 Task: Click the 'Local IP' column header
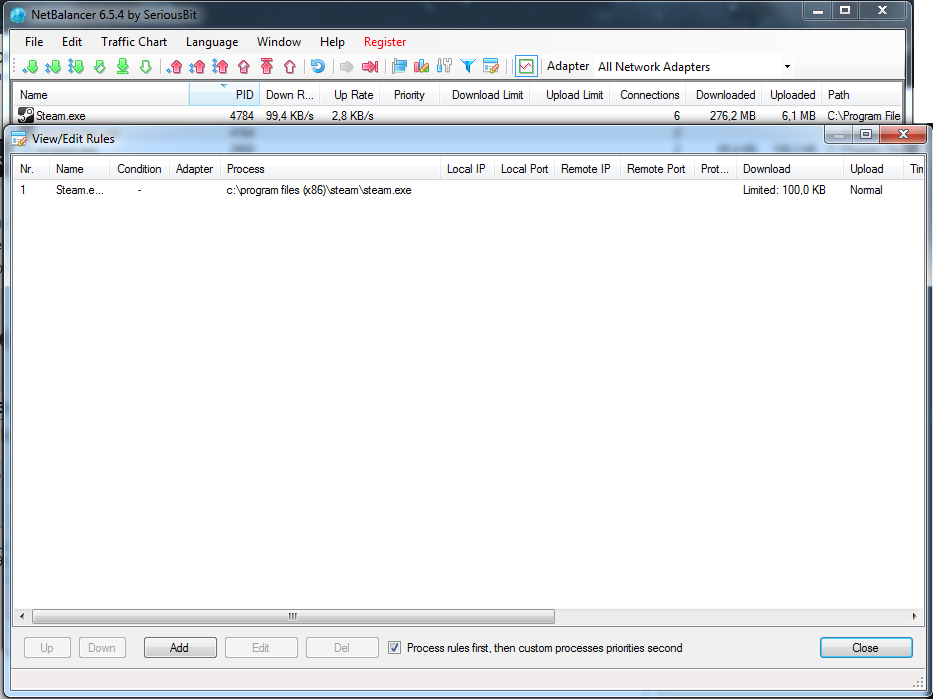click(x=467, y=169)
